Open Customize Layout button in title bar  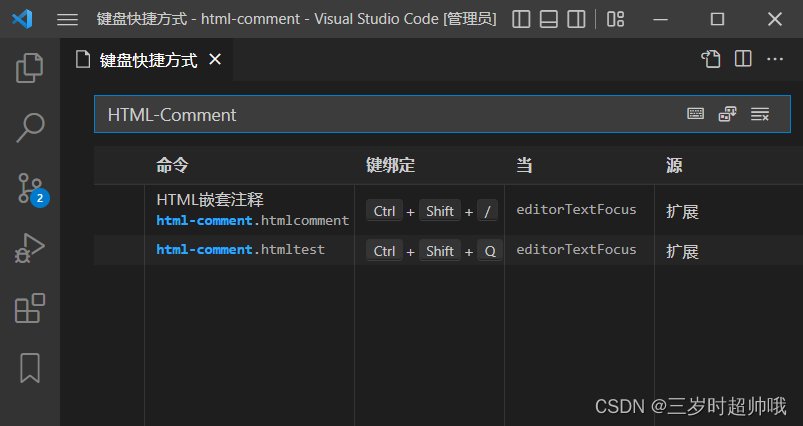[x=615, y=19]
